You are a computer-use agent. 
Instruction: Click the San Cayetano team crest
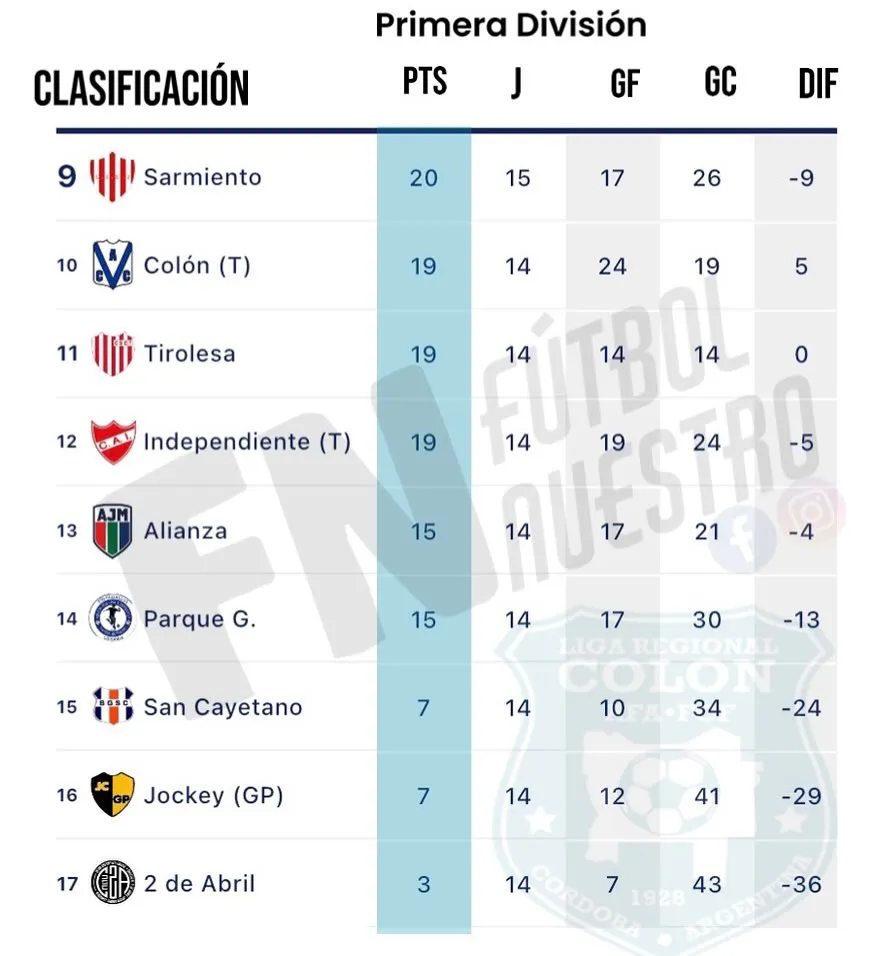(112, 707)
